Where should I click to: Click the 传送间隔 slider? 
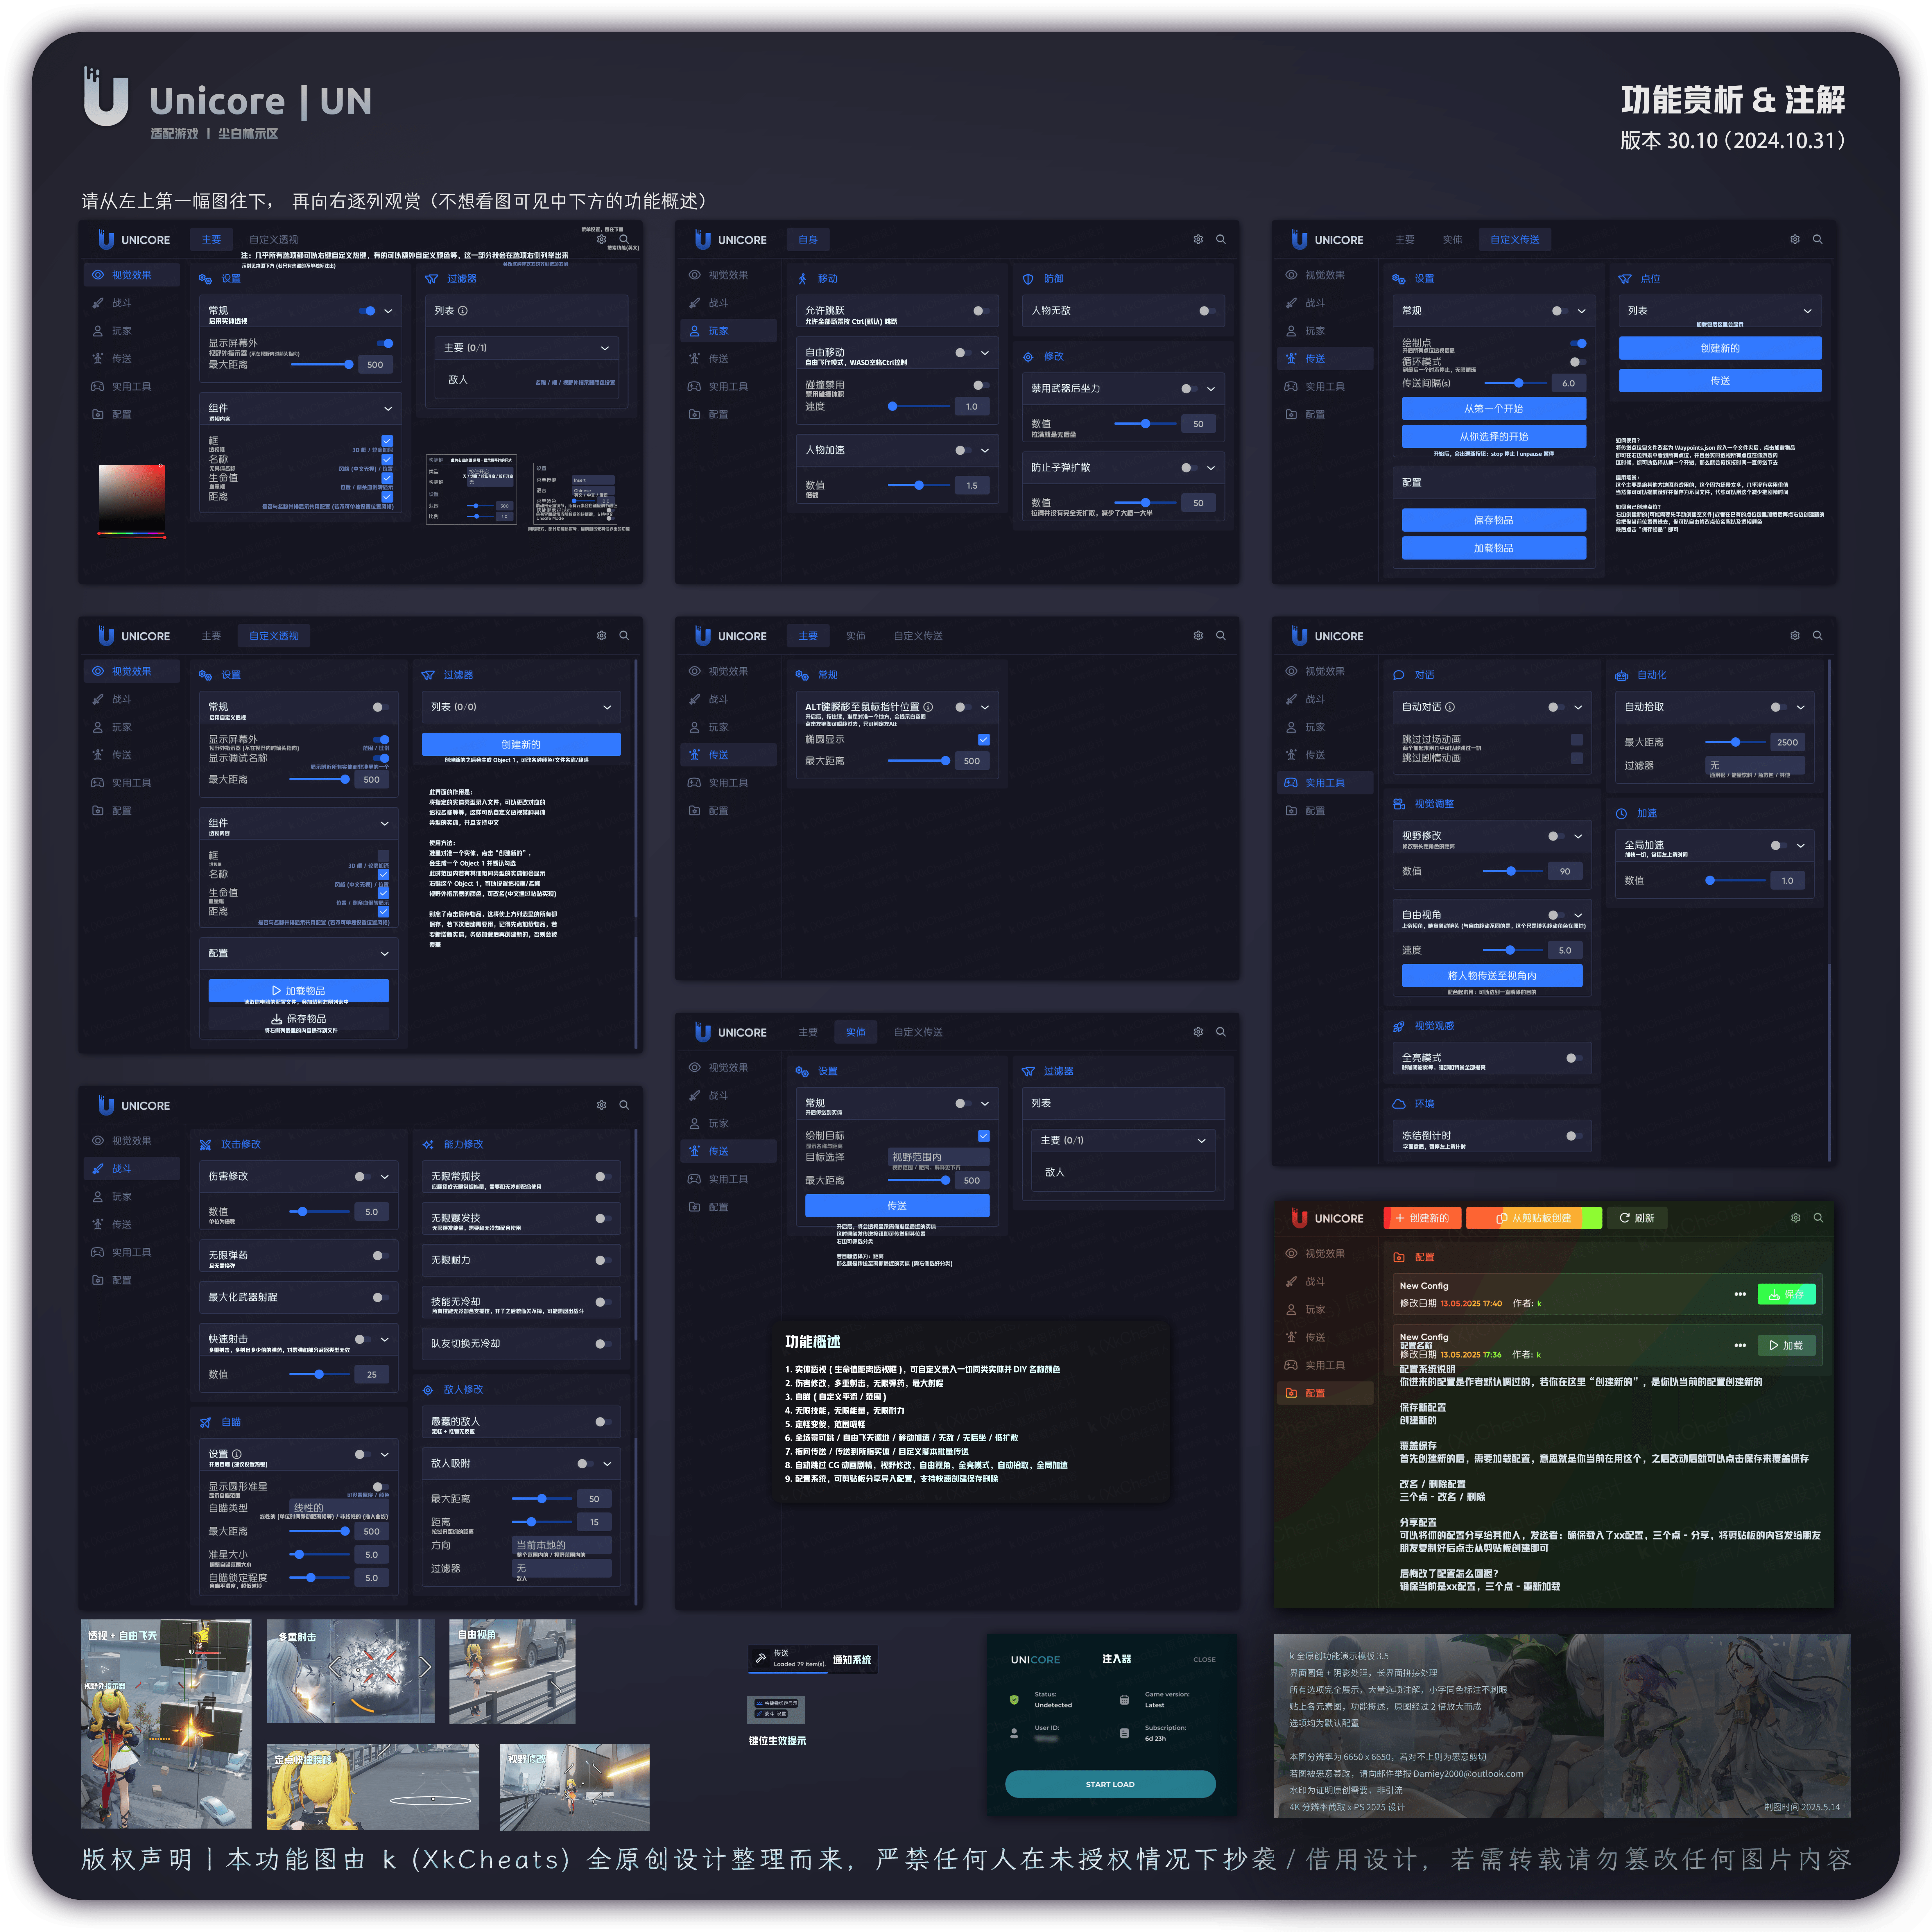[1515, 383]
